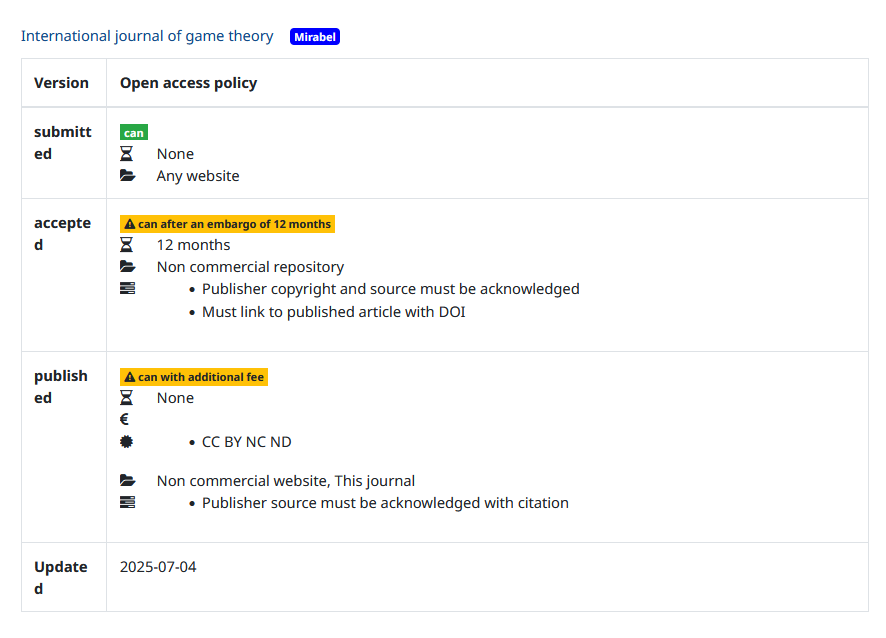This screenshot has height=638, width=886.
Task: Click the "Open access policy" column header
Action: (188, 83)
